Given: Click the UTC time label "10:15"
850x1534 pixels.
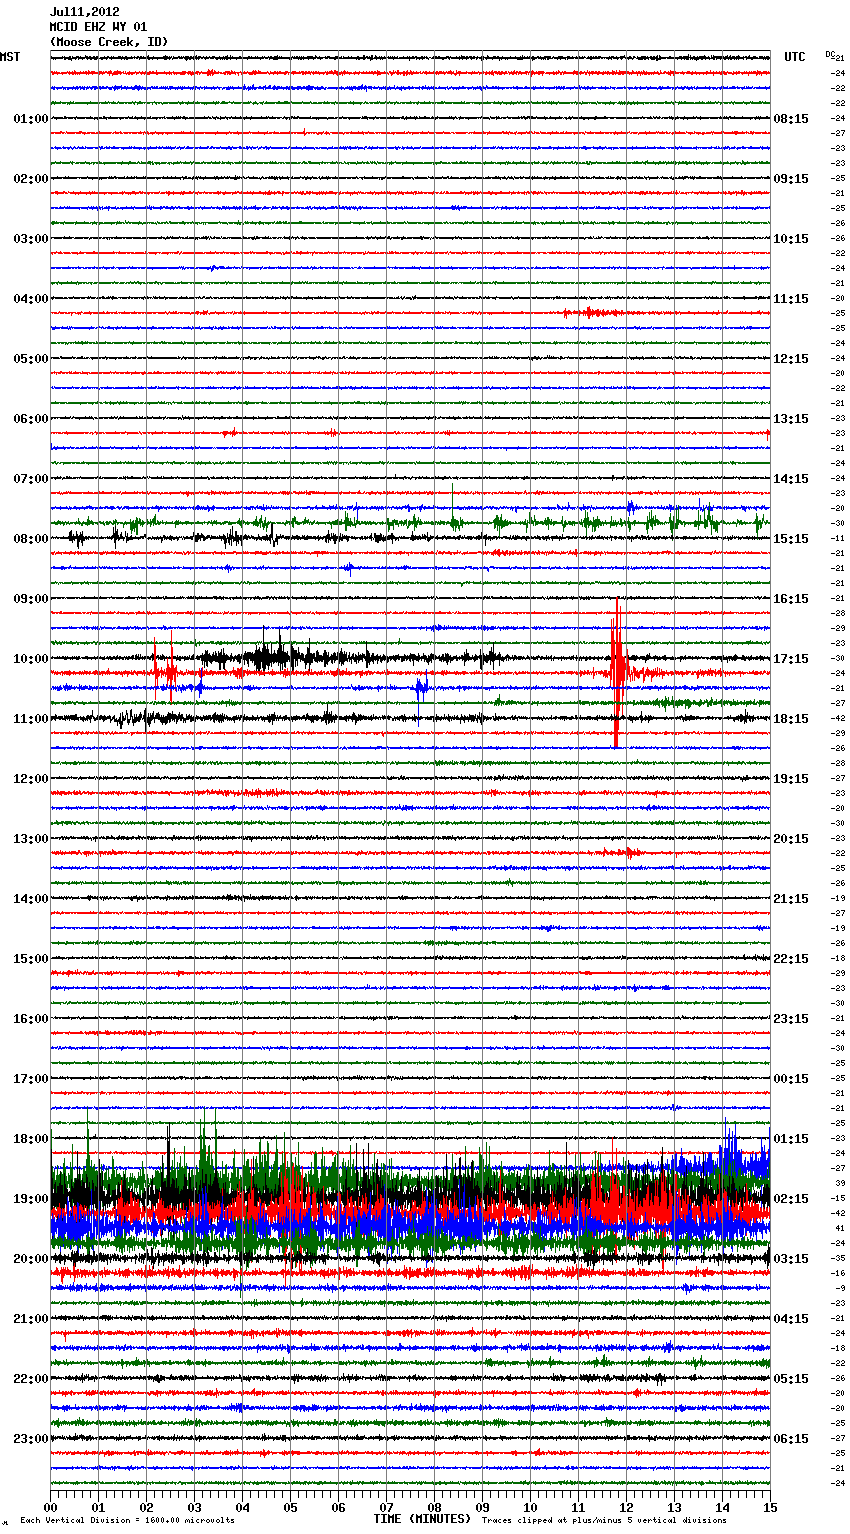Looking at the screenshot, I should point(791,239).
